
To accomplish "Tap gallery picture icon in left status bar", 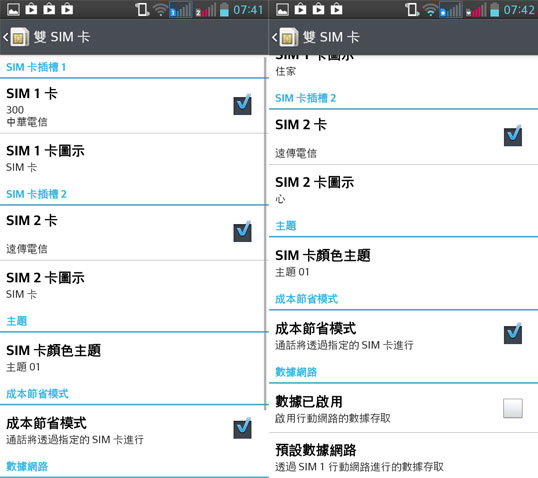I will 13,9.
